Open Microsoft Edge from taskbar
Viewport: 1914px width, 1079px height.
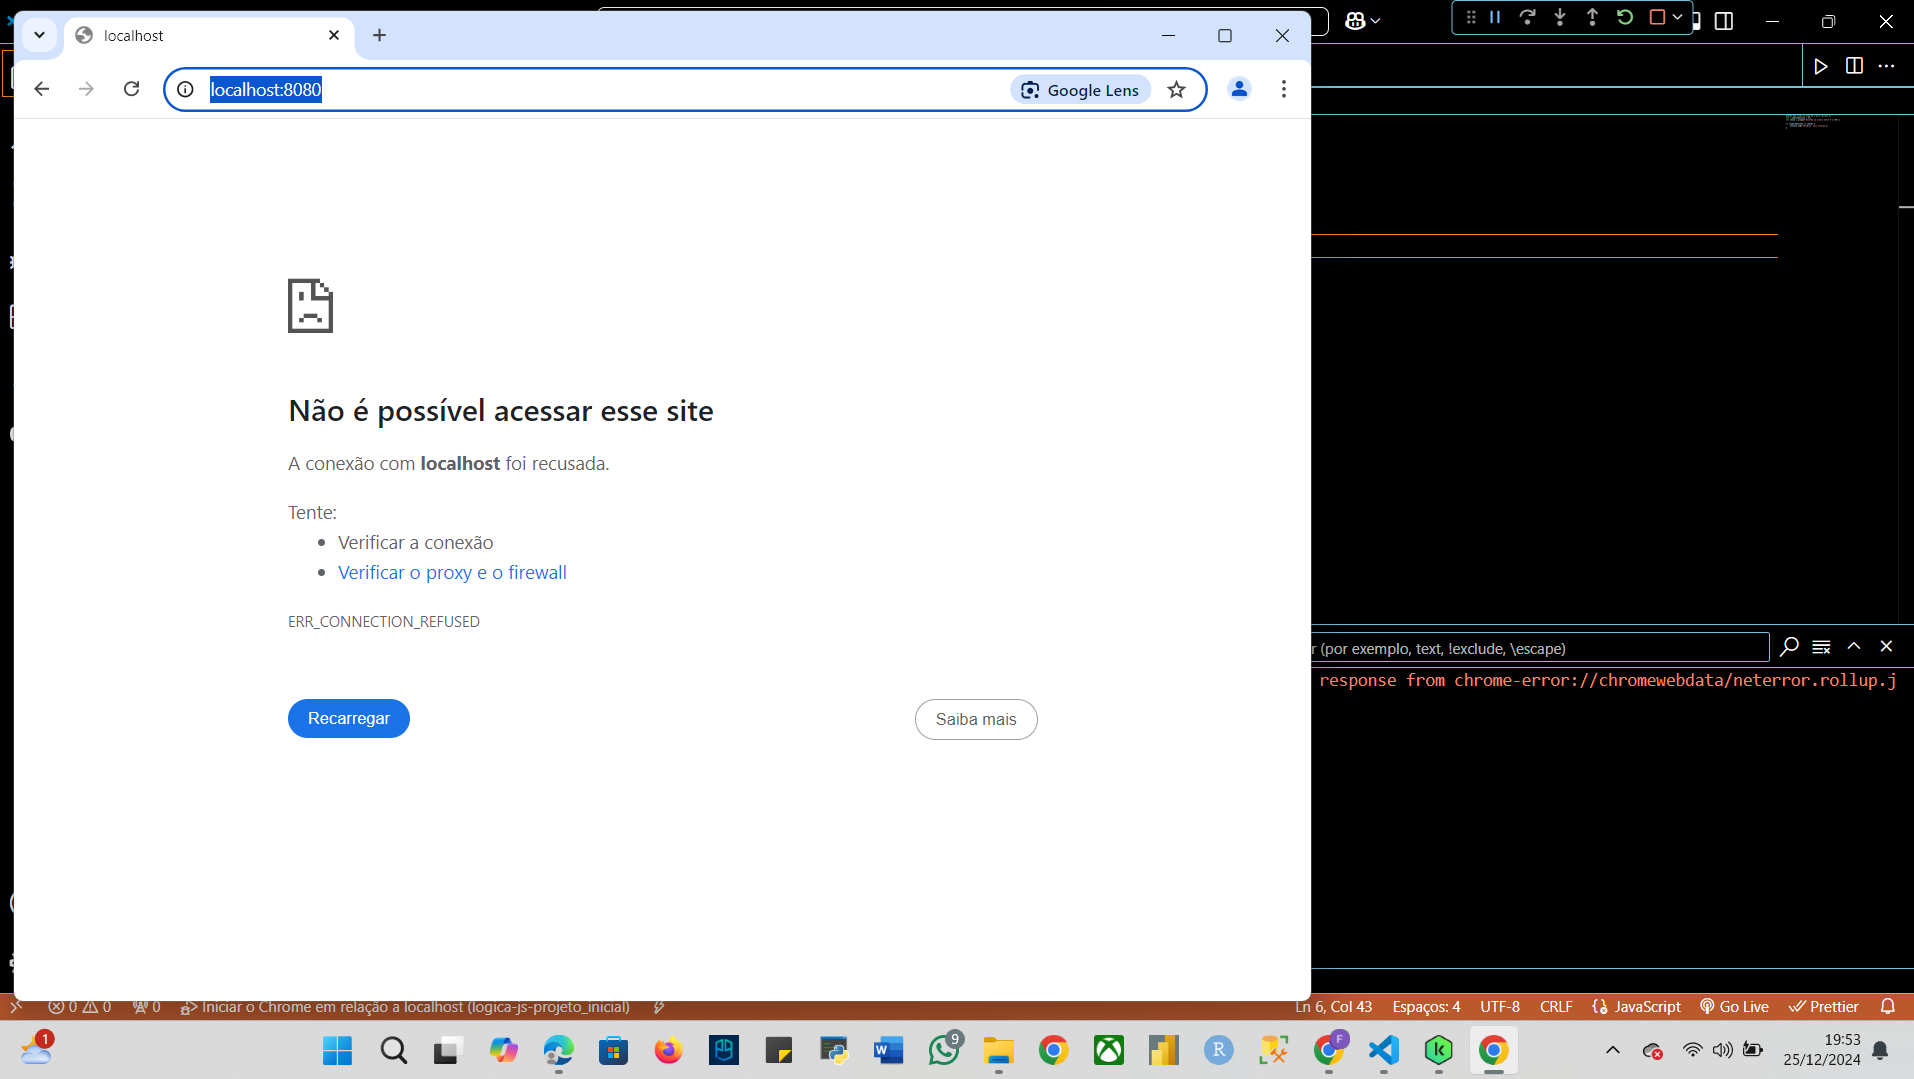coord(558,1050)
